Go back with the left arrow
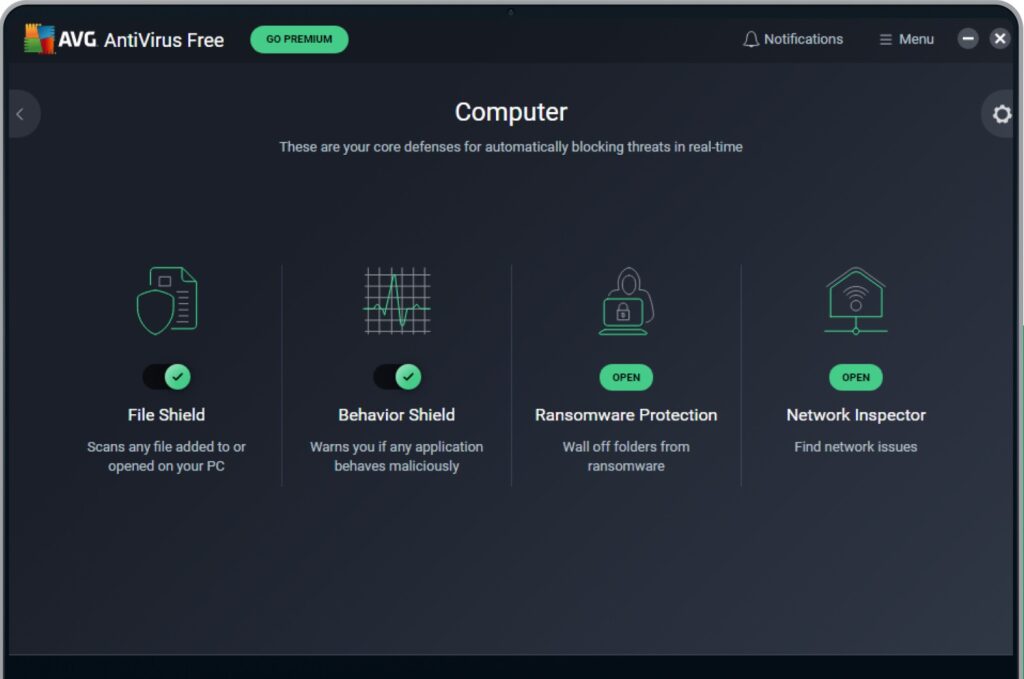 (20, 114)
